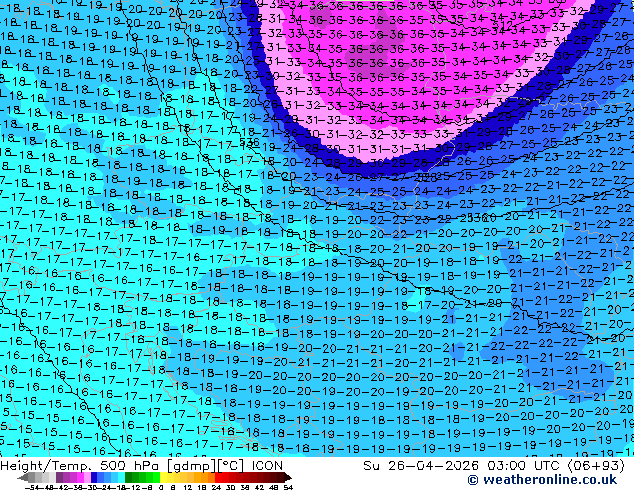
Task: Click the '[°C]' unit label
Action: 231,466
